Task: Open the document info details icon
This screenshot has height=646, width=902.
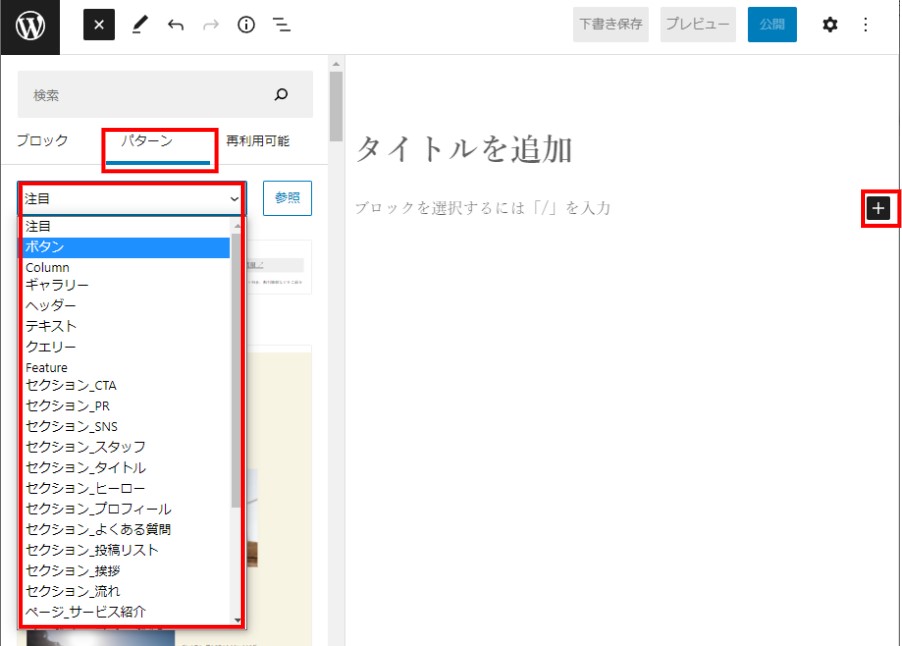Action: tap(246, 25)
